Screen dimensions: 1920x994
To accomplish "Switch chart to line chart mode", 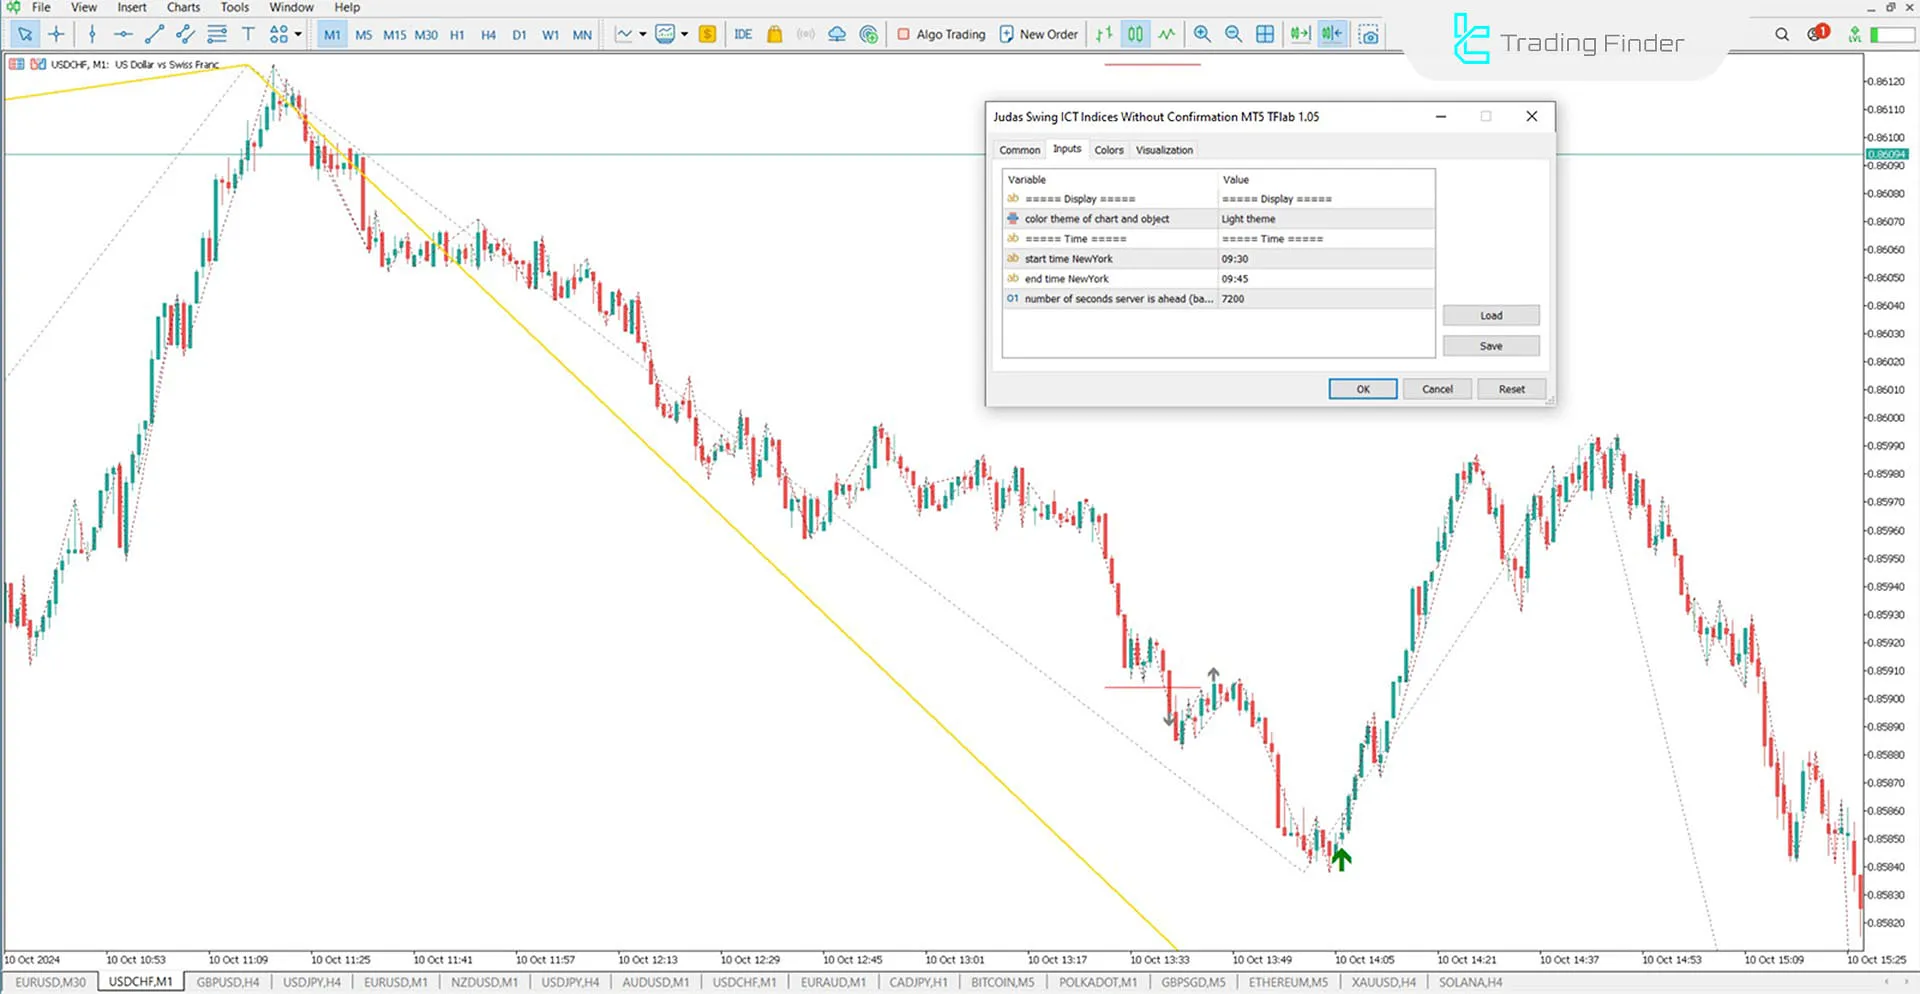I will (1166, 33).
